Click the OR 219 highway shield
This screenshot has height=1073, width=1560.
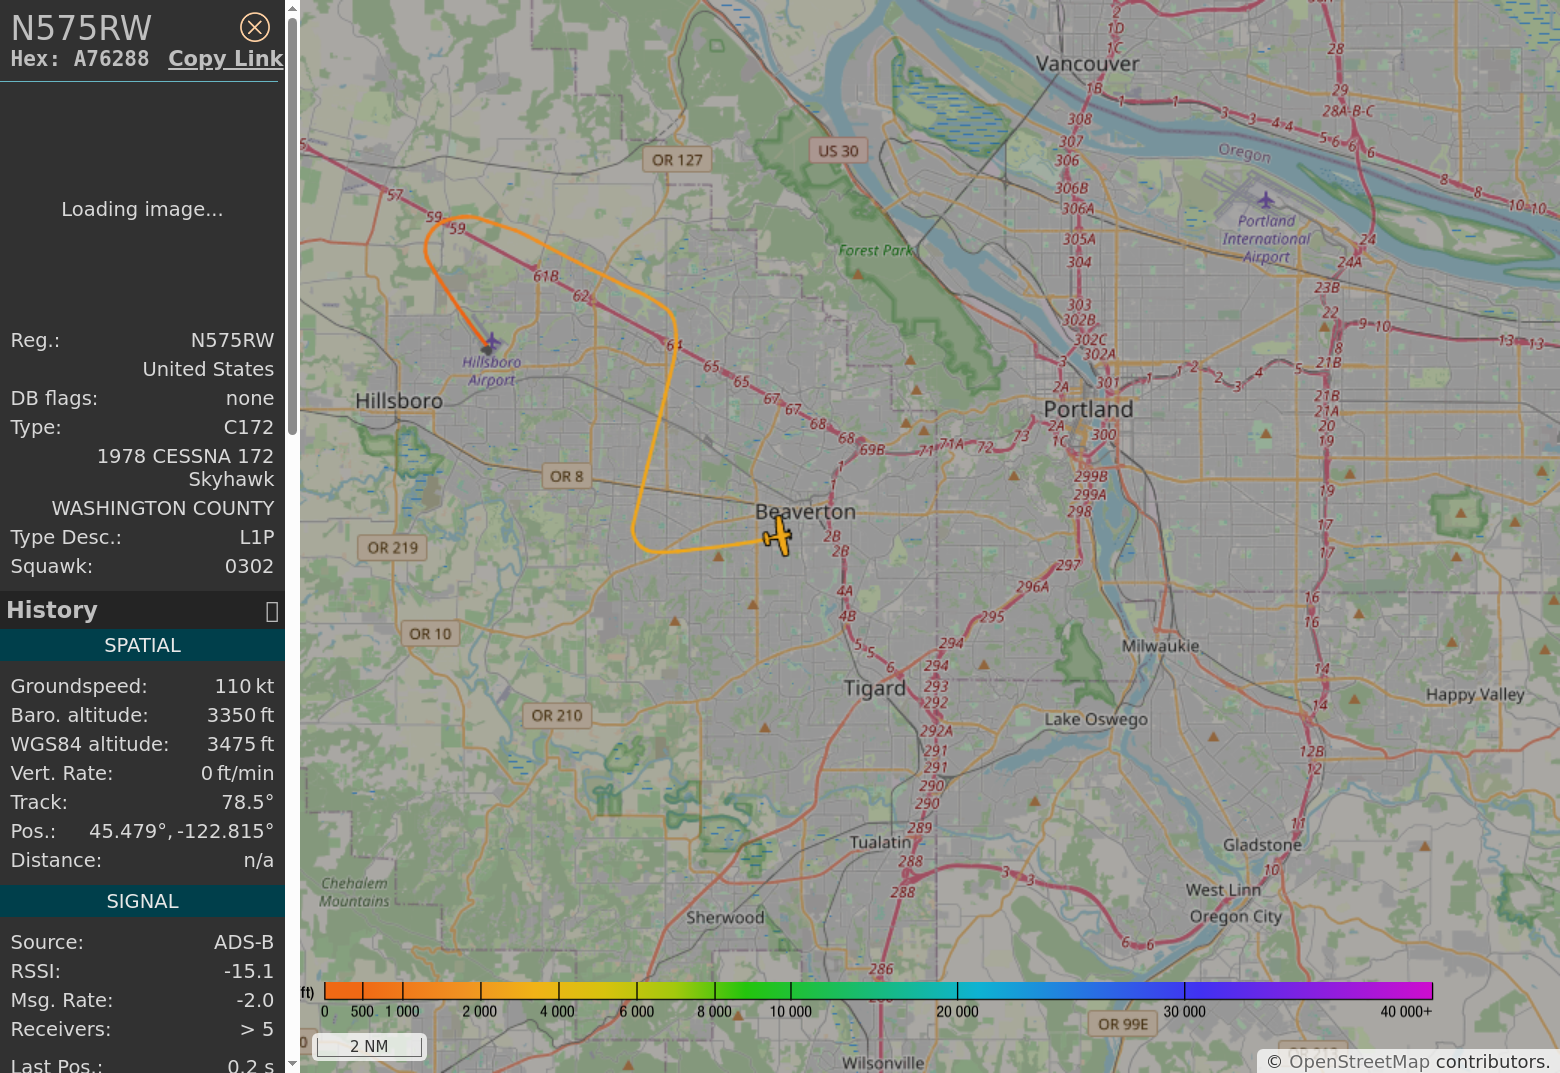coord(392,548)
